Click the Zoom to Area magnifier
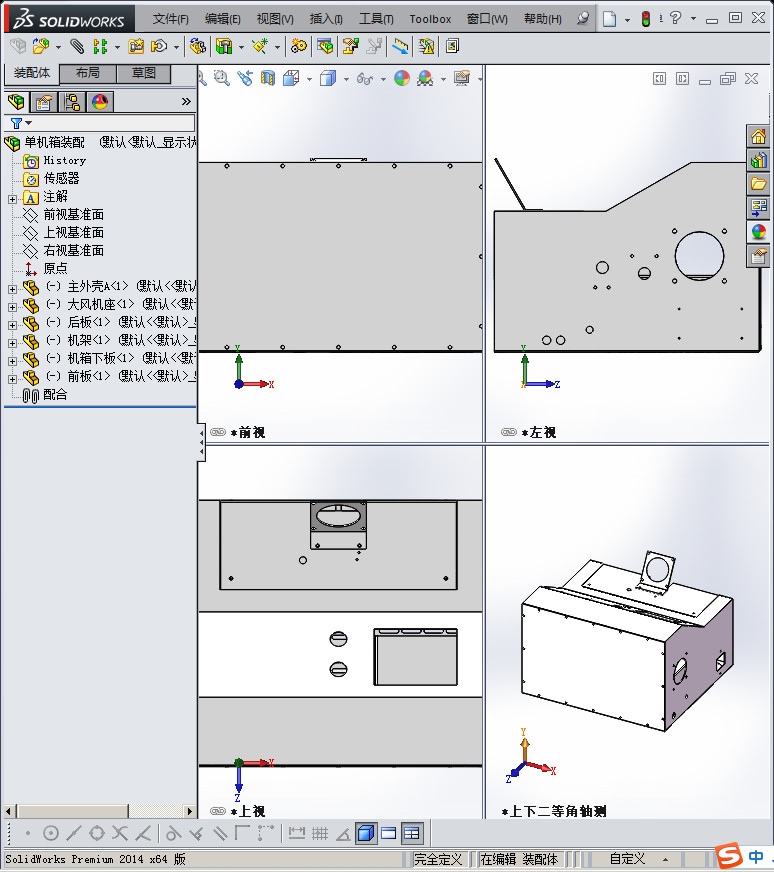This screenshot has height=872, width=774. click(x=222, y=78)
